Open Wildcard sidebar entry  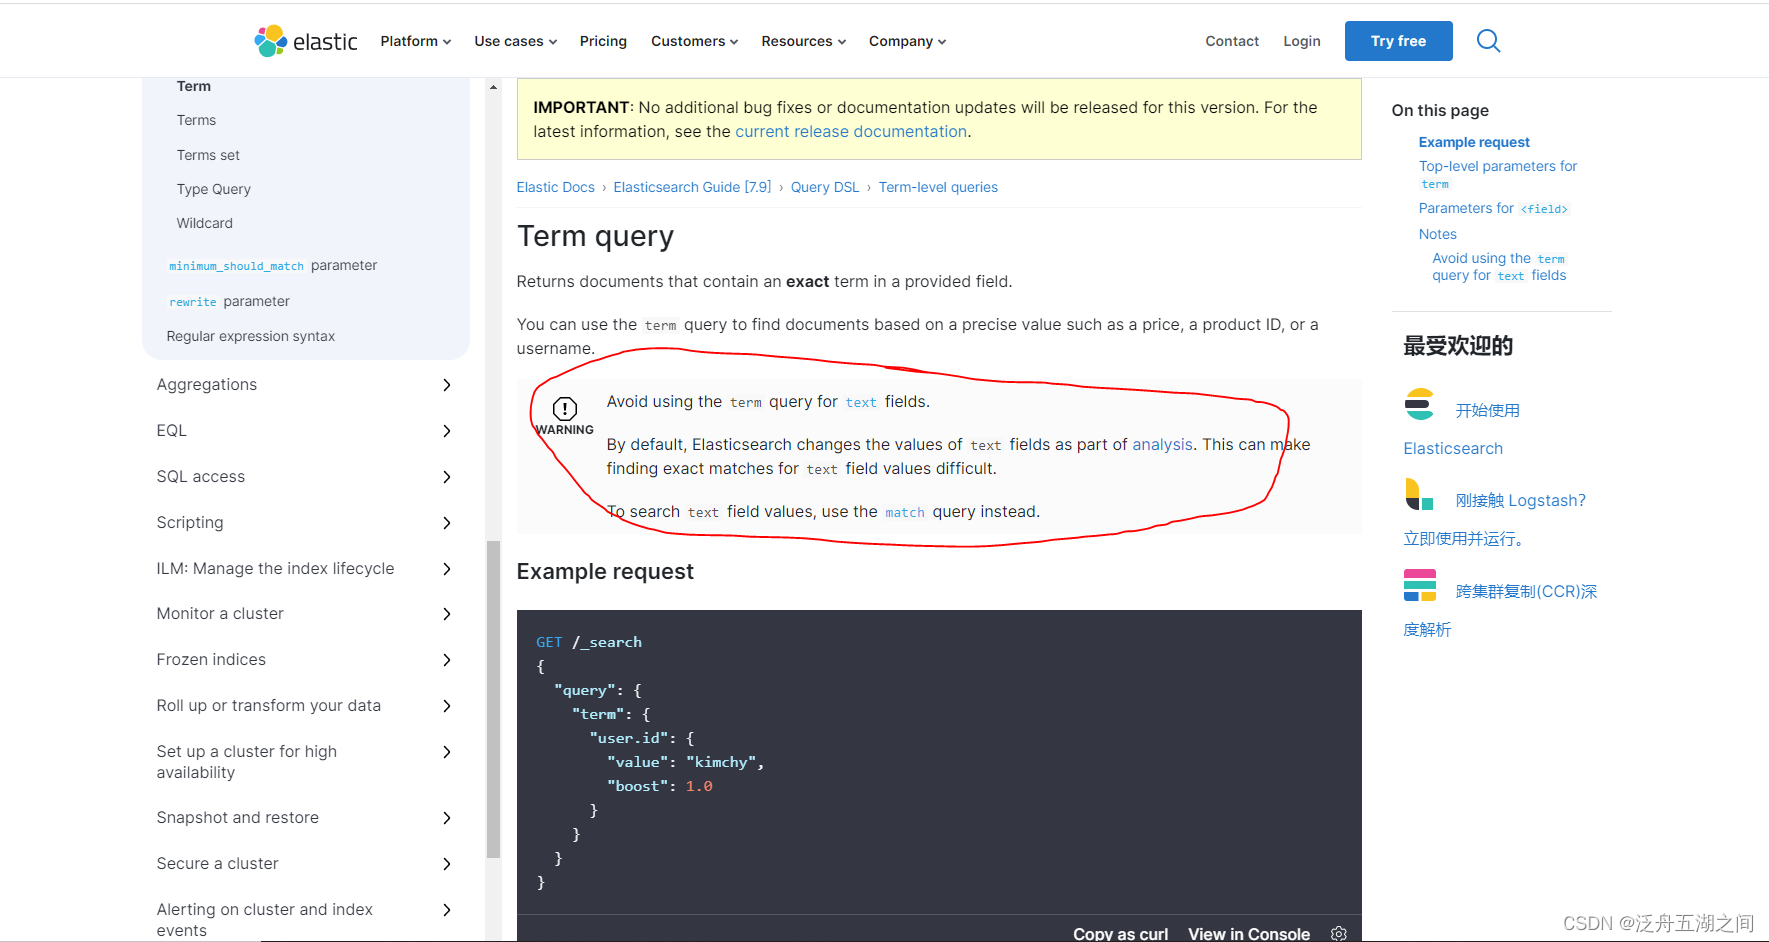[x=205, y=223]
